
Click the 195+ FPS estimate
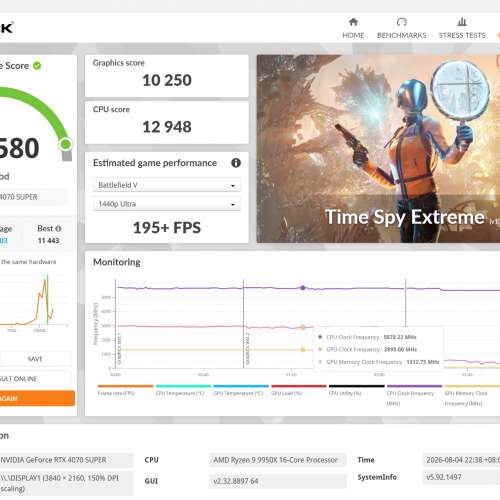(x=167, y=228)
